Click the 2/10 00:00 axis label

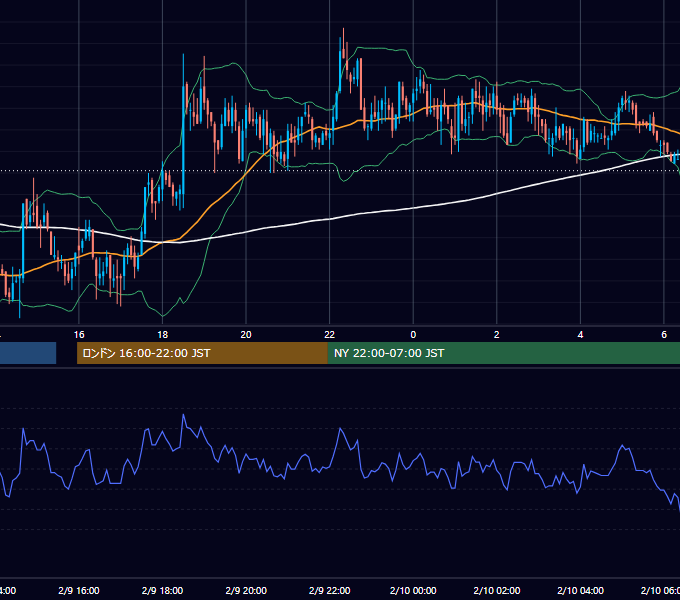[413, 590]
